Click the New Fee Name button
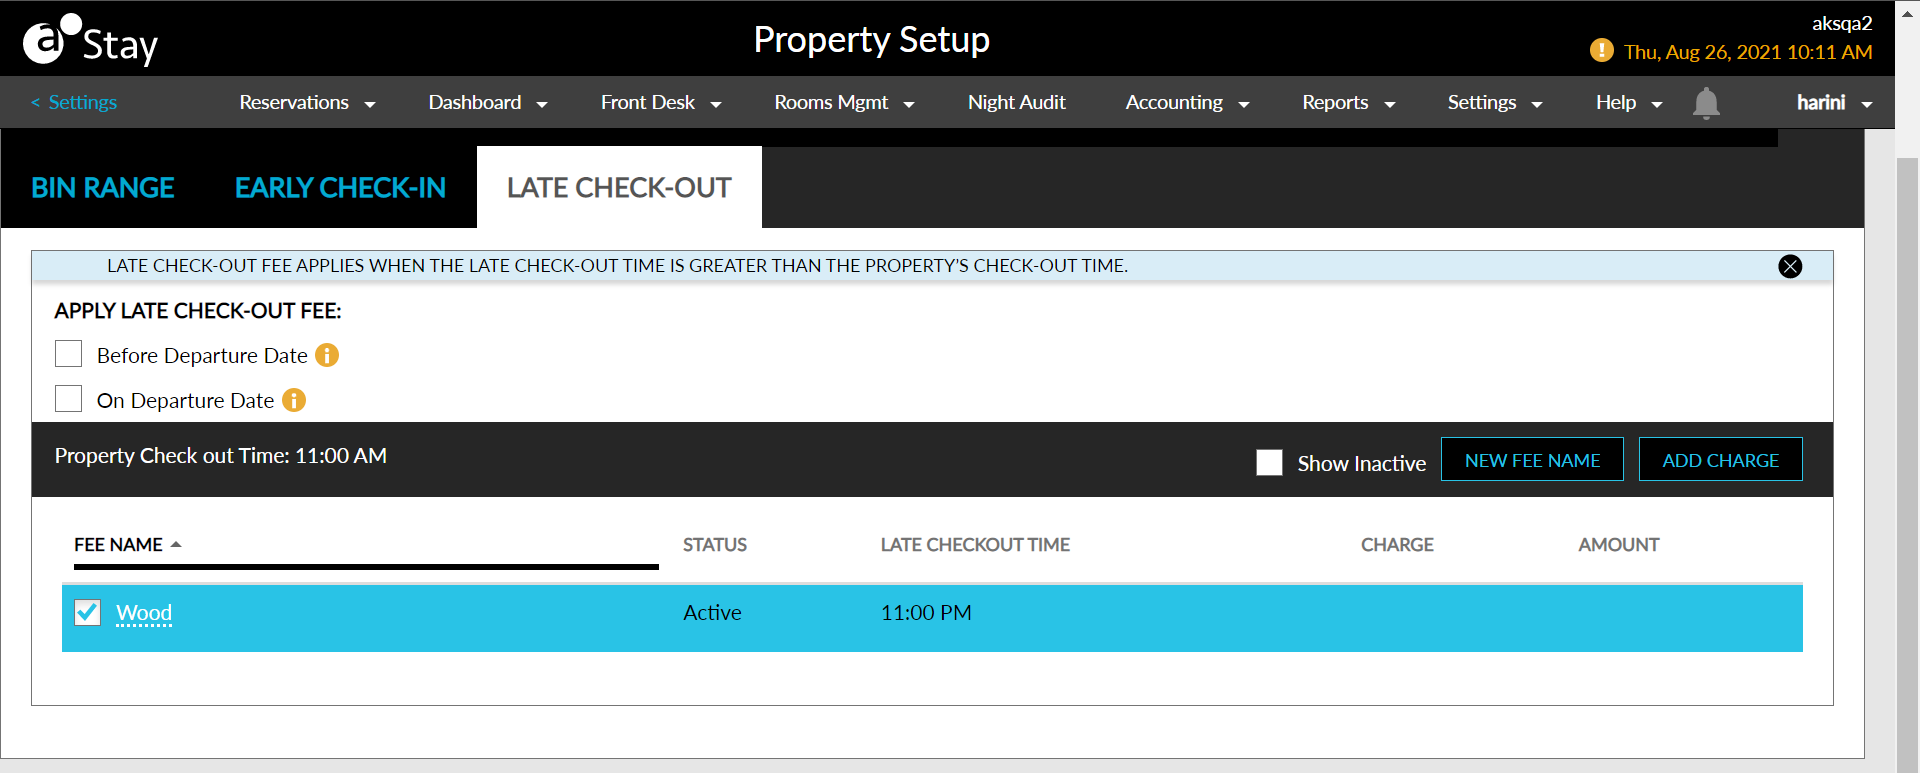This screenshot has height=773, width=1920. coord(1532,460)
